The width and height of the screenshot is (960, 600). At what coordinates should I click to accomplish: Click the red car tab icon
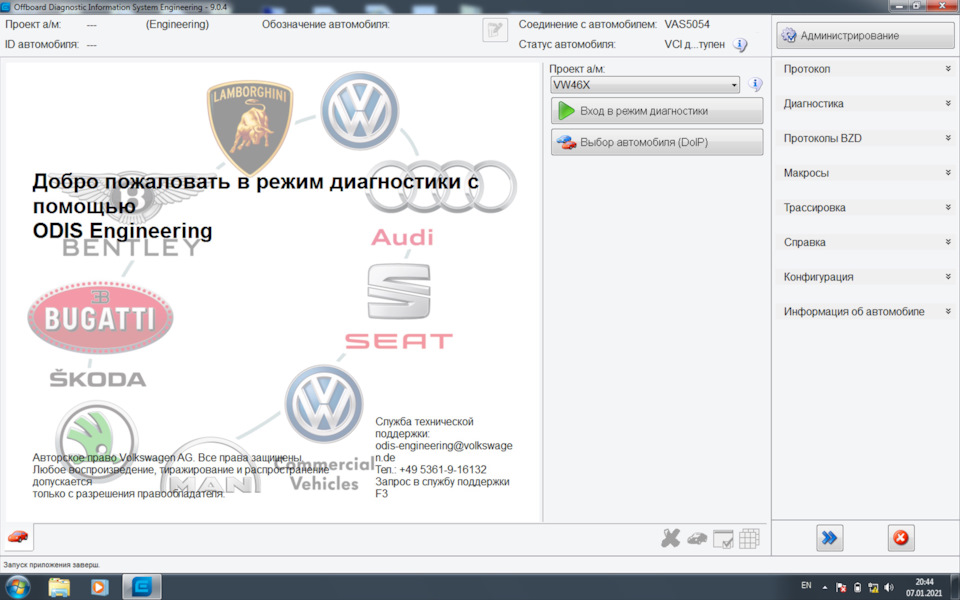[x=18, y=537]
